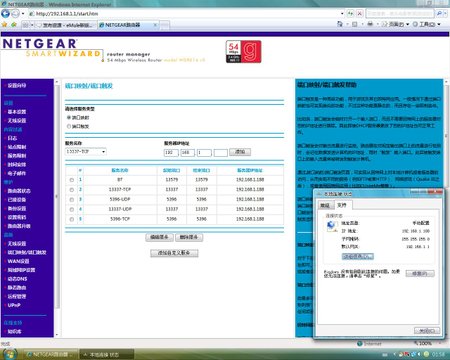This screenshot has width=450, height=360.
Task: Refresh the page with the green arrows icon
Action: pyautogui.click(x=350, y=14)
